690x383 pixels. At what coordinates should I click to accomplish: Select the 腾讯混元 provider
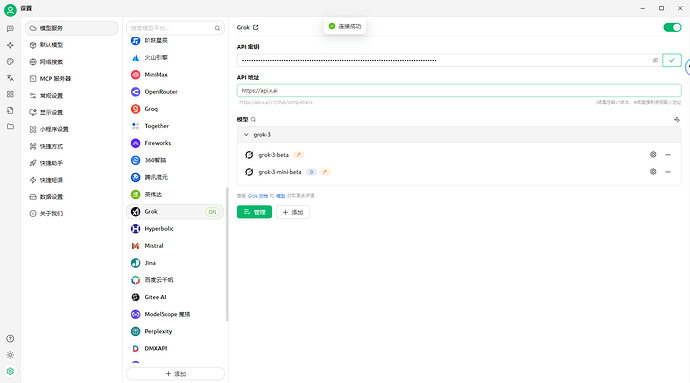[175, 177]
